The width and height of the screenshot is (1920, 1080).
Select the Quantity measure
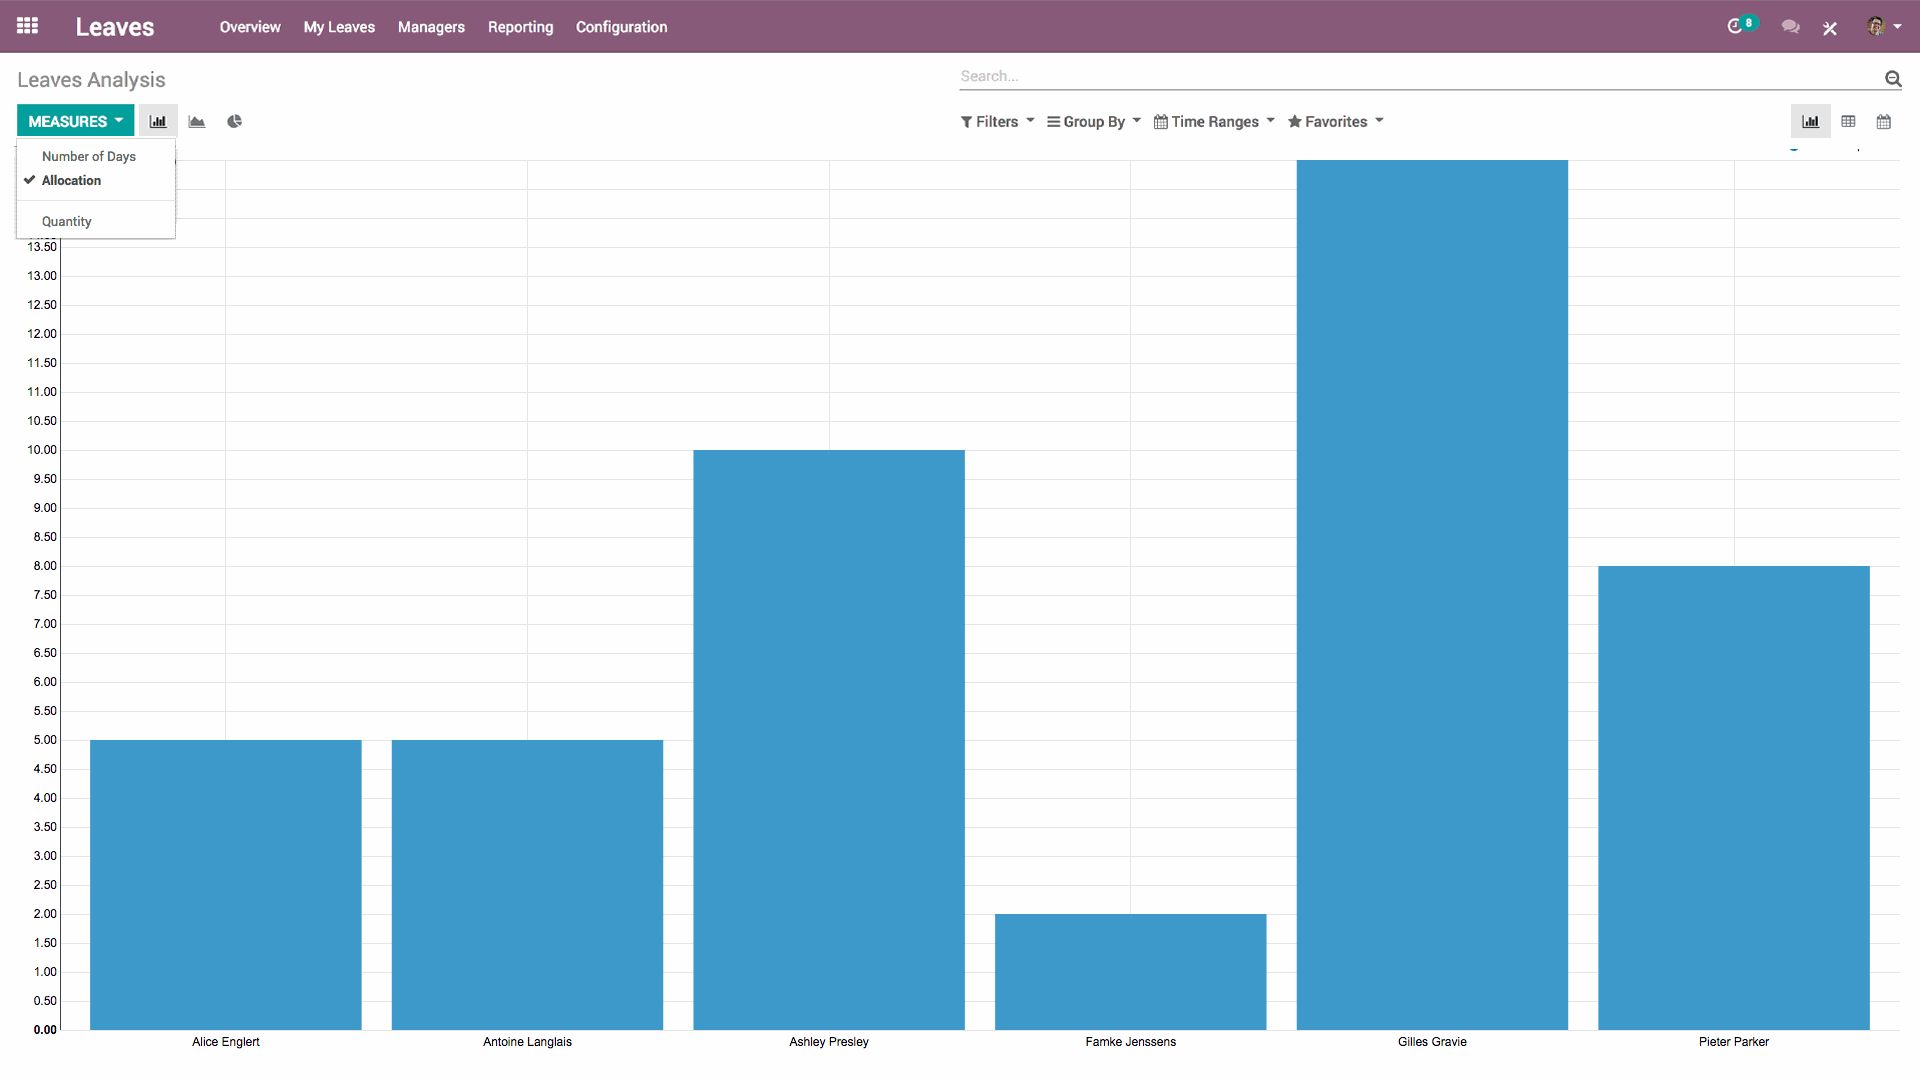[66, 221]
